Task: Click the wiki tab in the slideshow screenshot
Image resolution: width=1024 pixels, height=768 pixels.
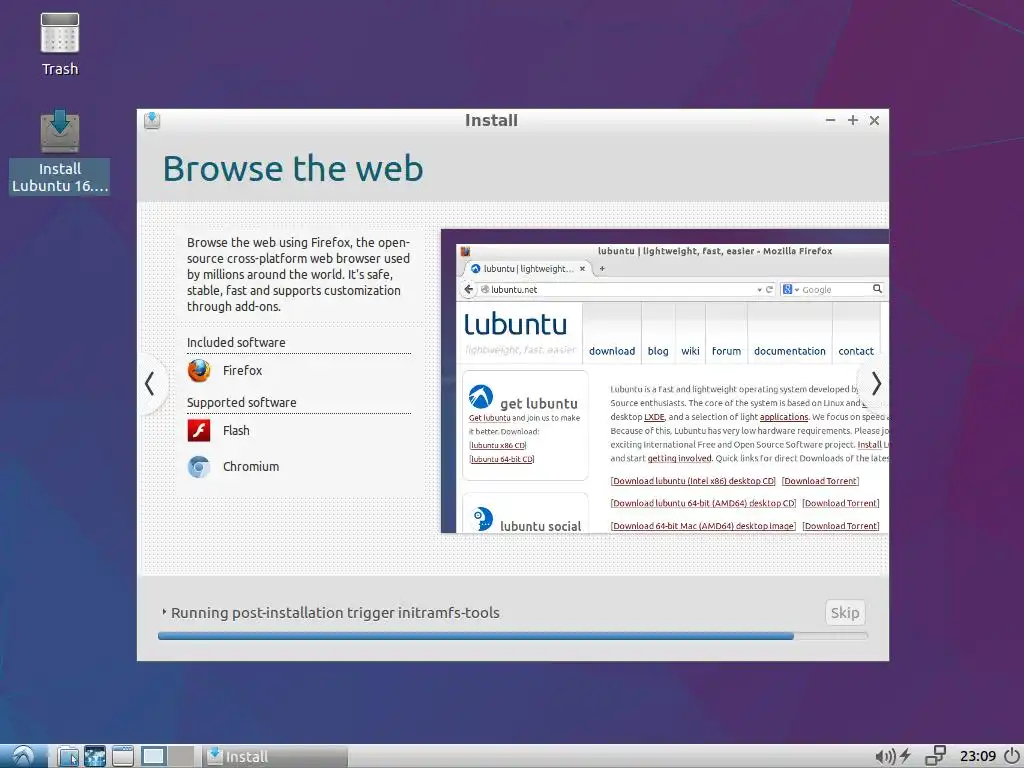Action: pyautogui.click(x=690, y=351)
